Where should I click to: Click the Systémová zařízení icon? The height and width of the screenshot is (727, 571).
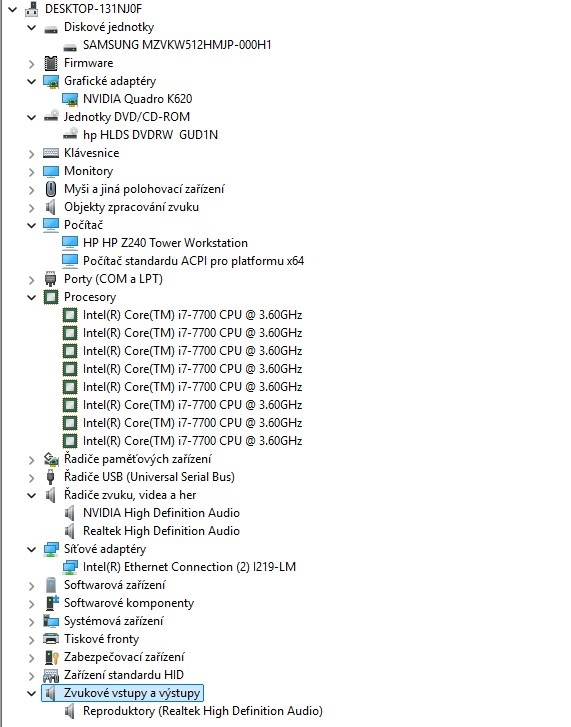click(x=51, y=621)
